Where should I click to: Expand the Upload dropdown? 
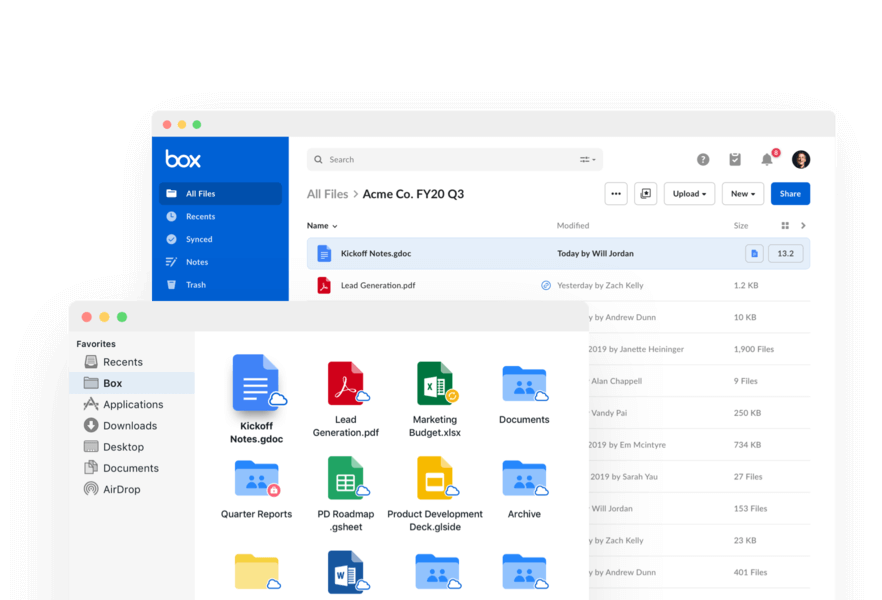coord(689,194)
